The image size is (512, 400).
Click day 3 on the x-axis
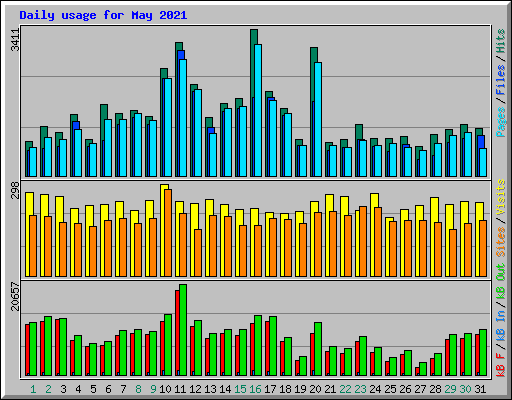tap(63, 389)
